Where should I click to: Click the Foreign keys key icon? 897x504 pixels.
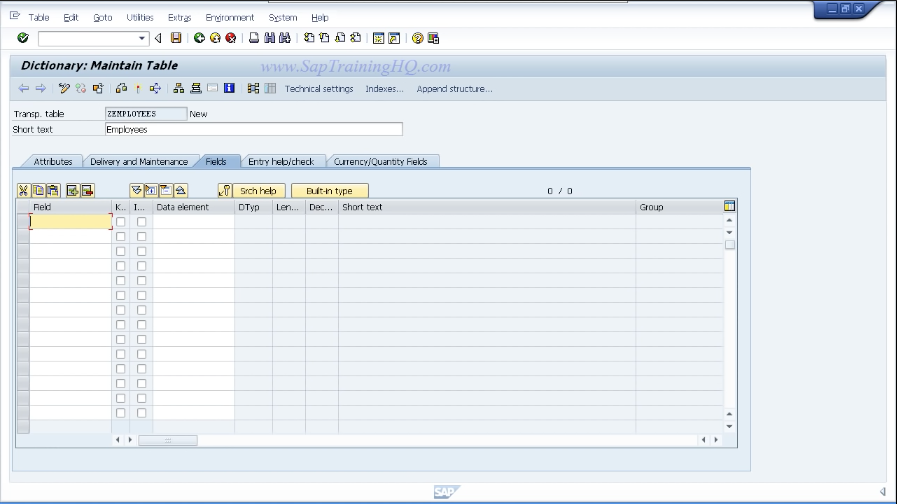pos(225,190)
